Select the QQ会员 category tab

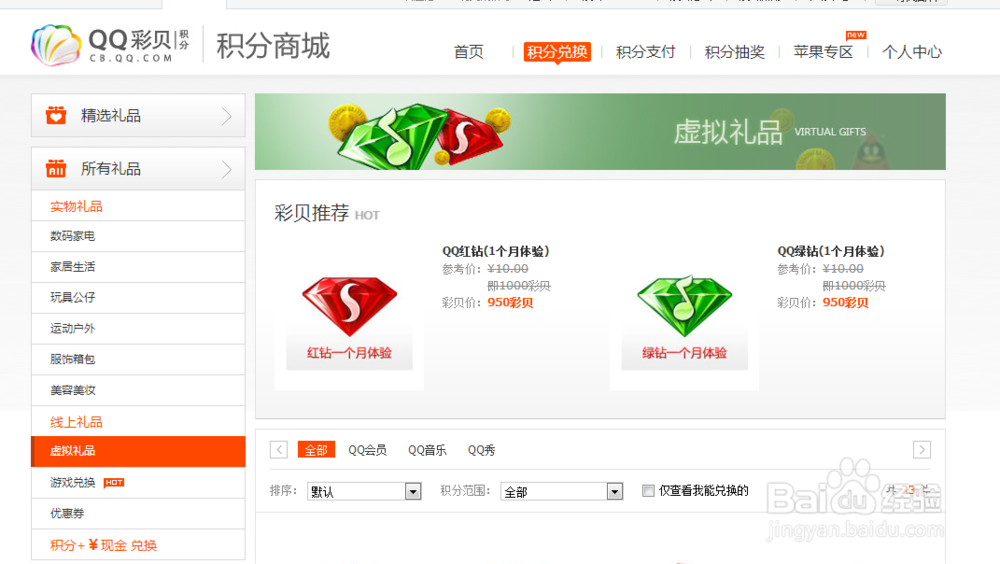click(x=367, y=450)
